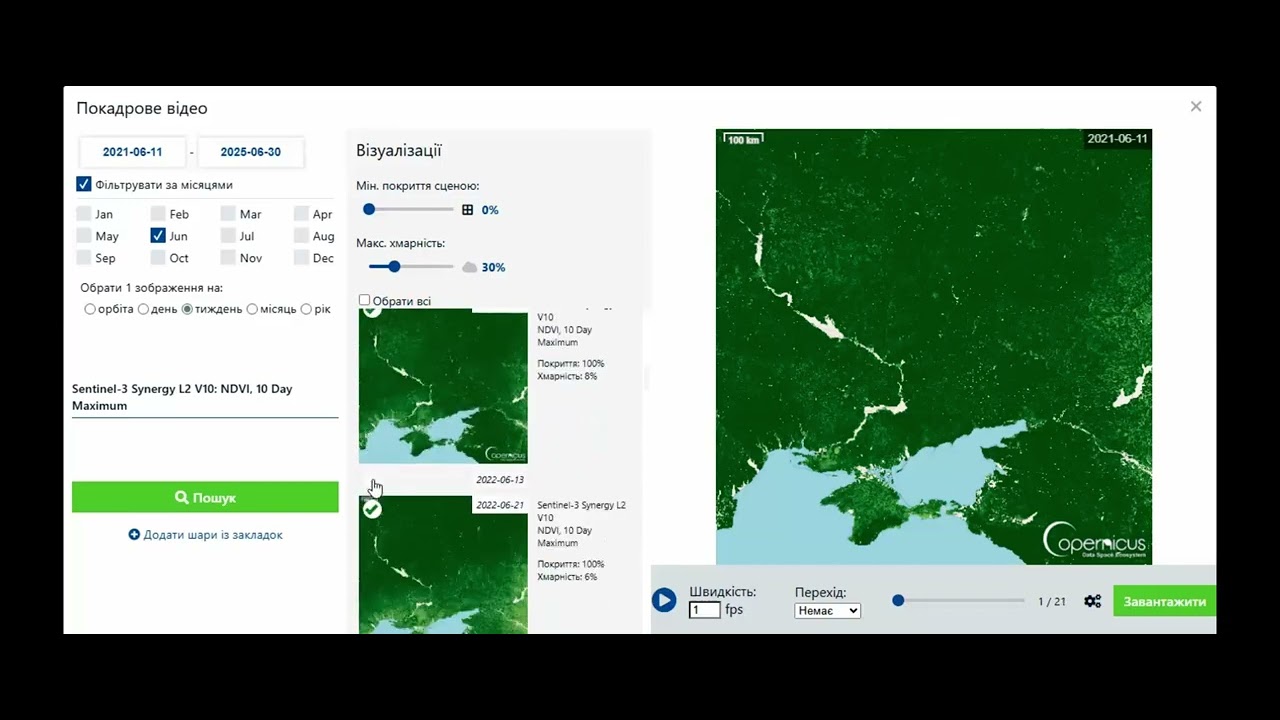Image resolution: width=1280 pixels, height=720 pixels.
Task: Uncheck the Jun month filter
Action: point(158,236)
